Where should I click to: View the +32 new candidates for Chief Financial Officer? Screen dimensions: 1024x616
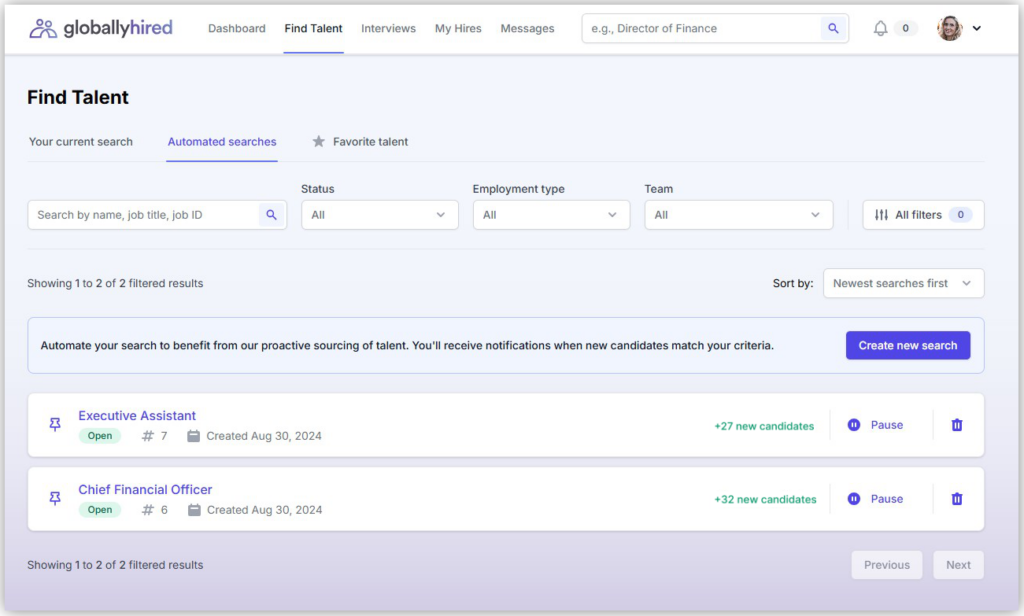pos(764,498)
